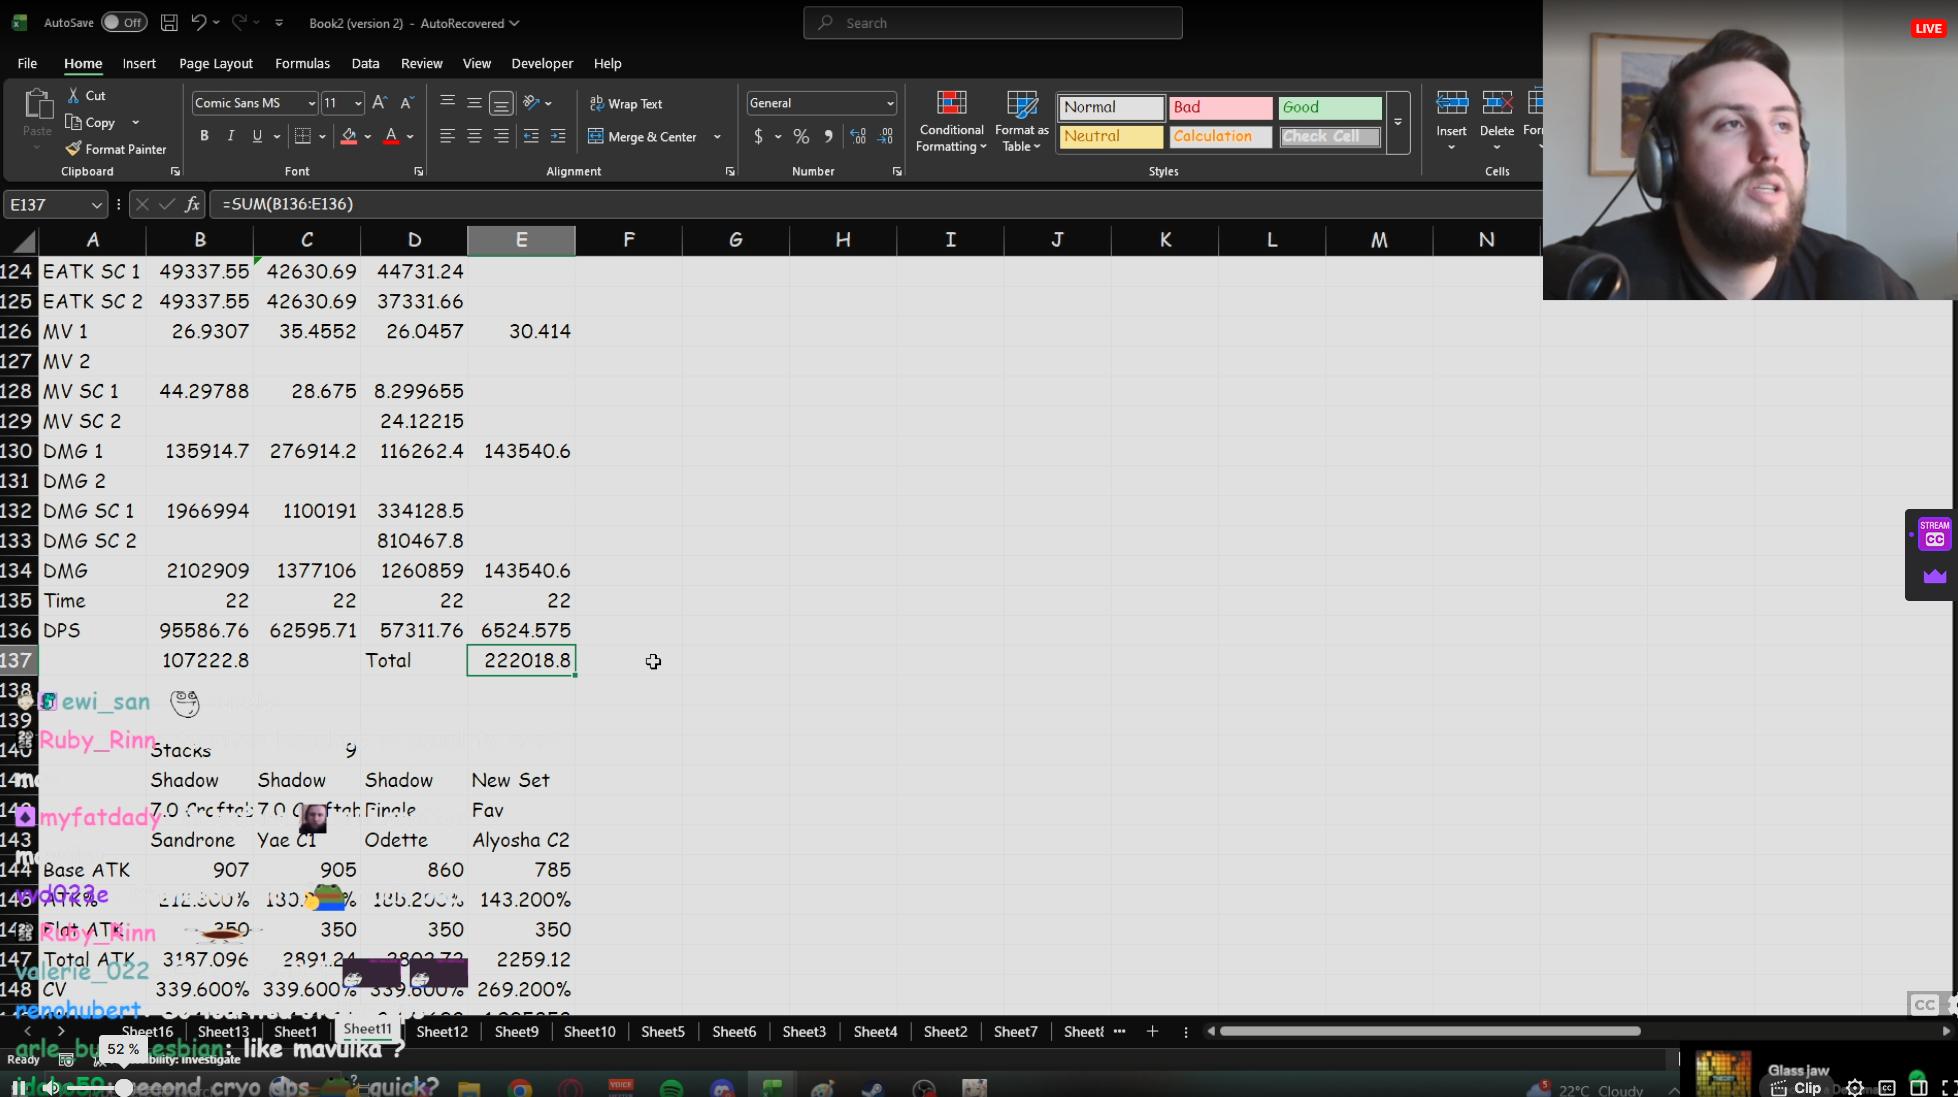This screenshot has height=1097, width=1958.
Task: Center text horizontally in the cell
Action: tap(474, 136)
